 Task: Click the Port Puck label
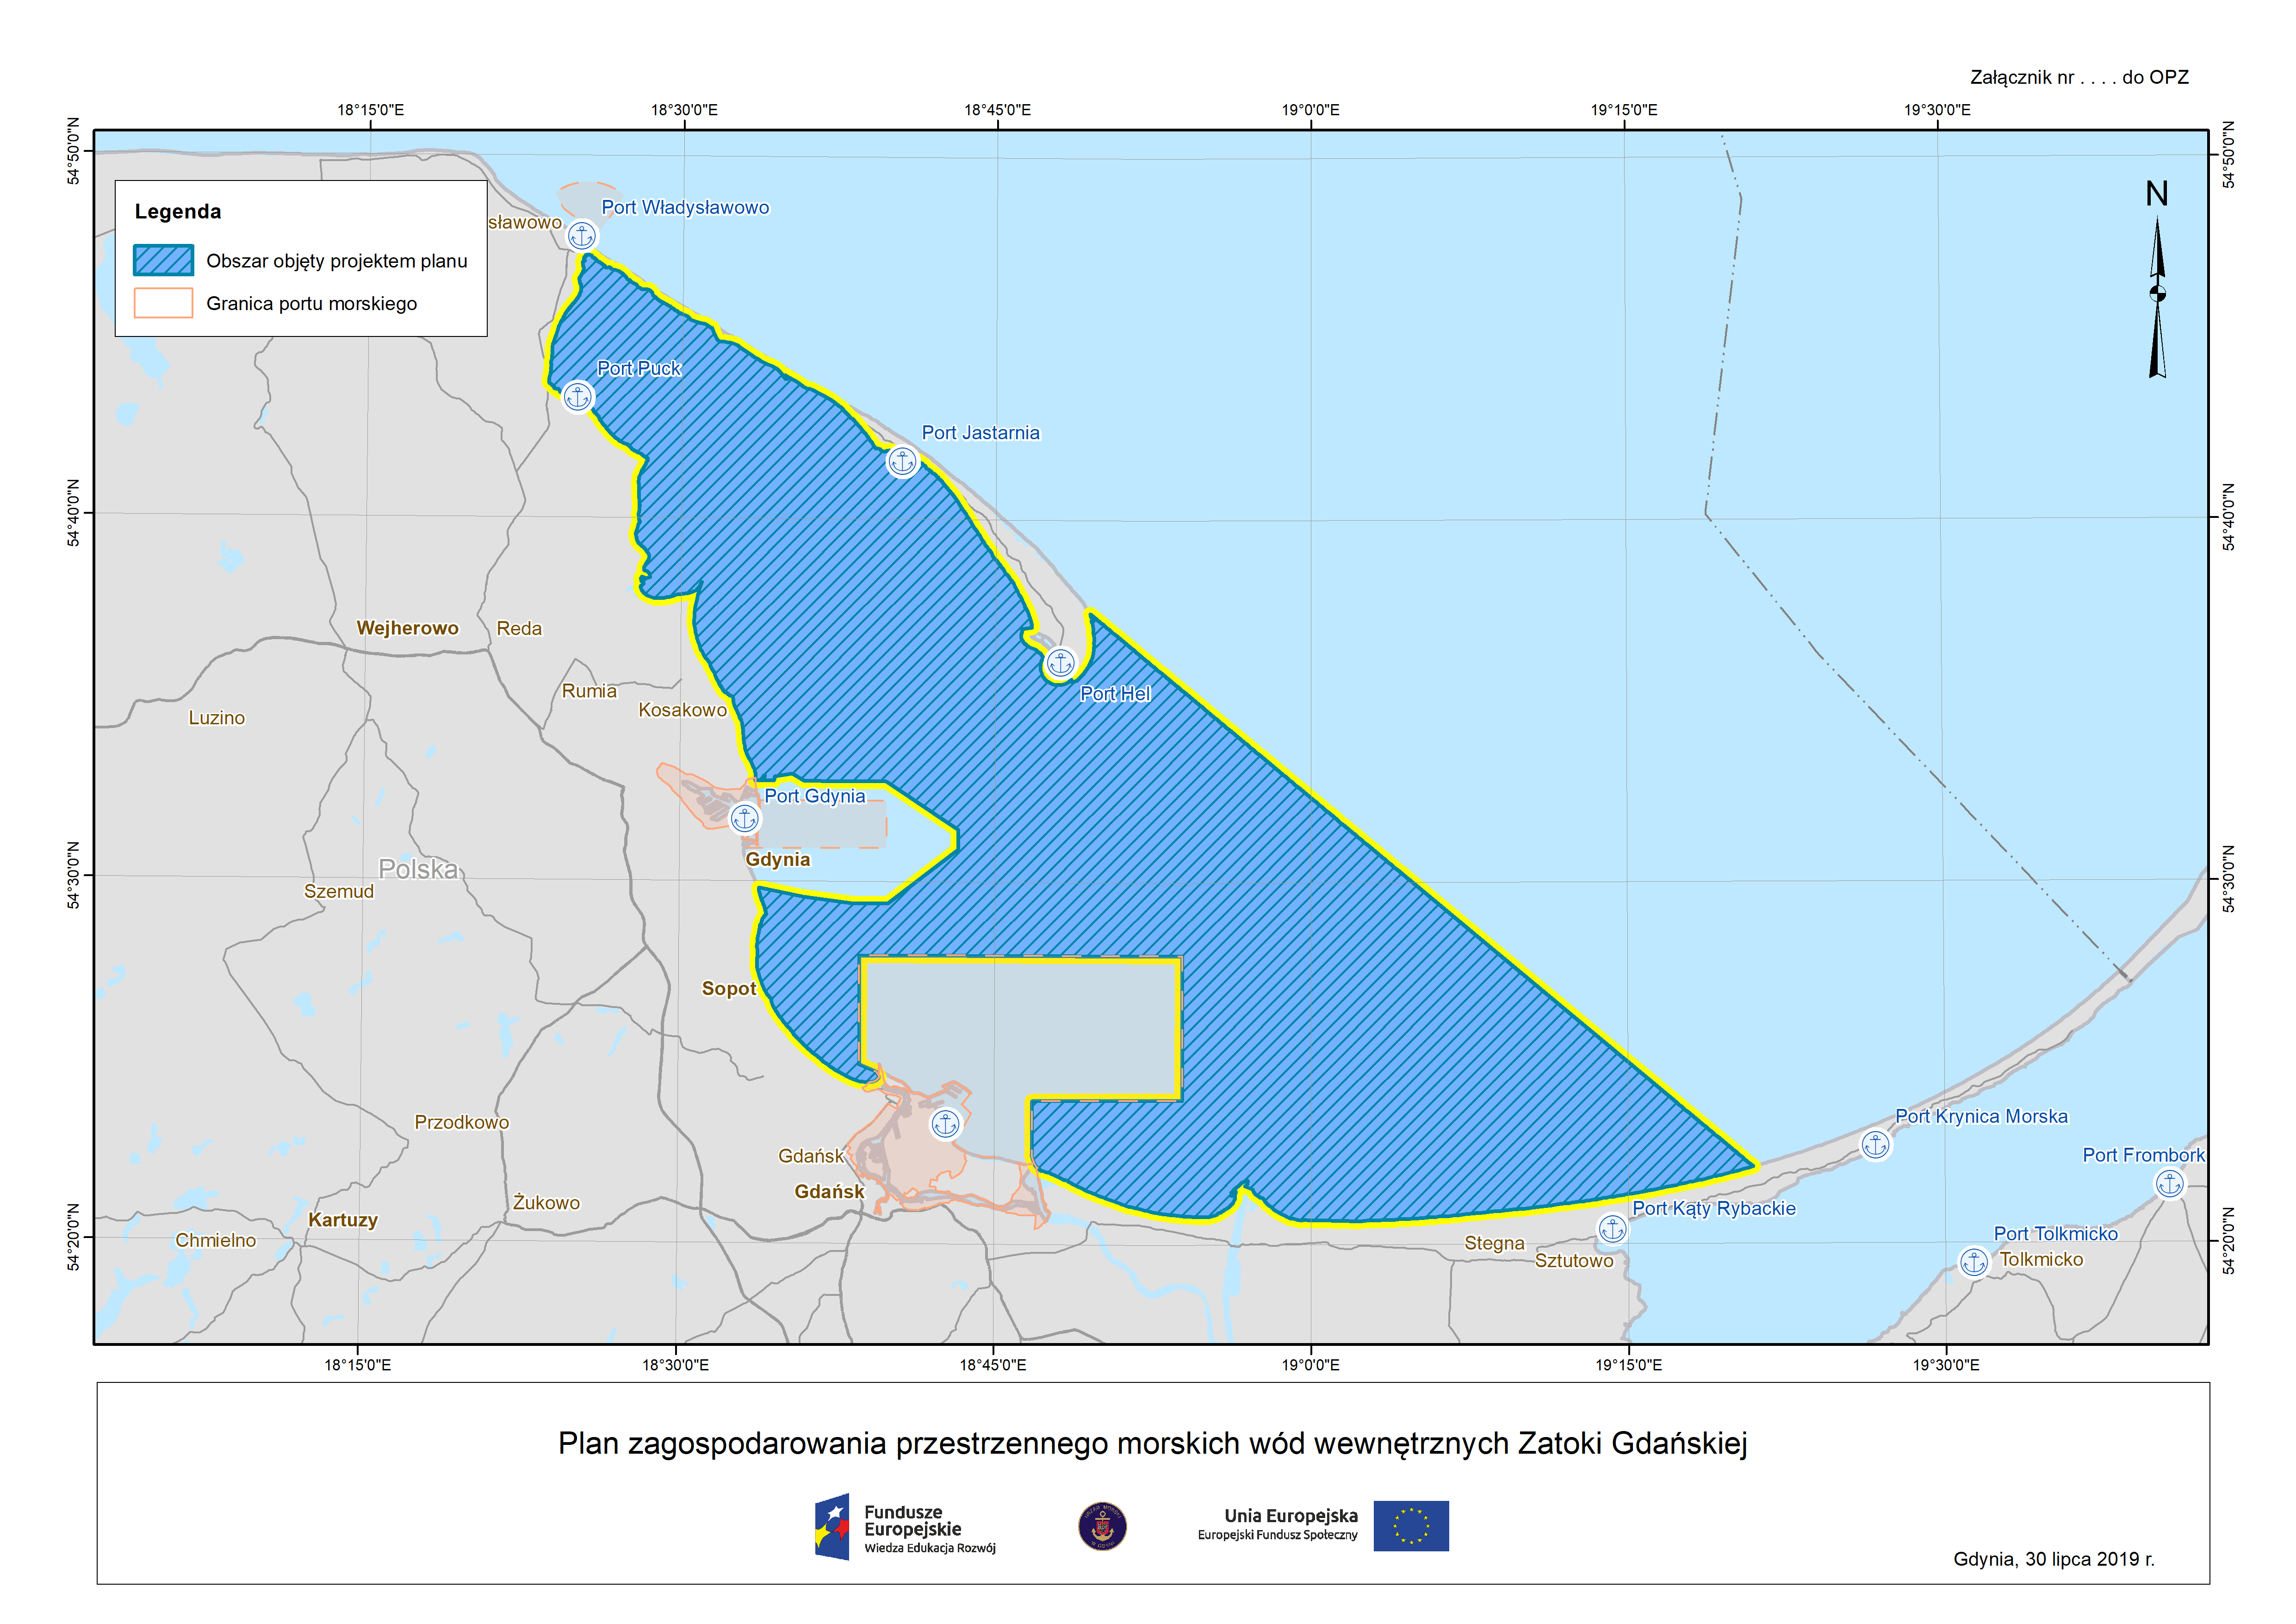click(638, 369)
